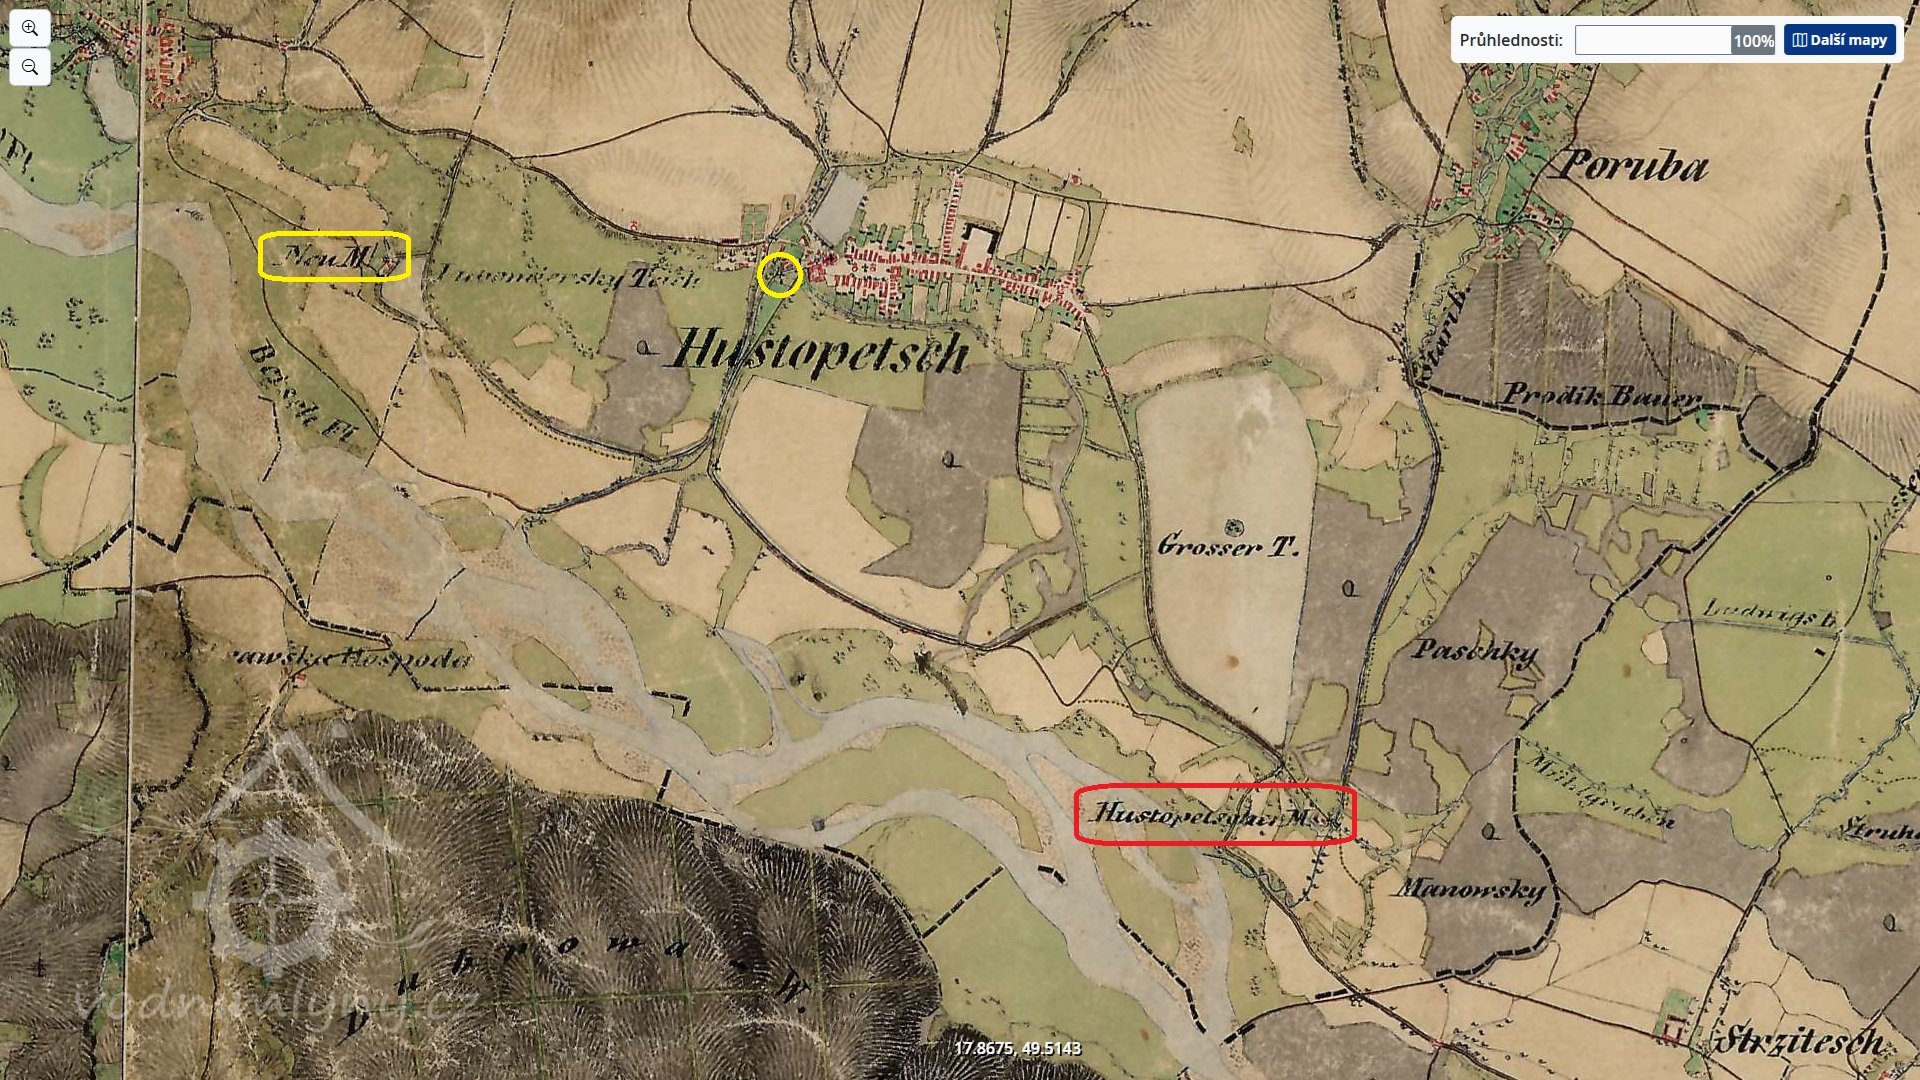Click the yellow Neu M. highlighted box
This screenshot has width=1920, height=1080.
(x=334, y=256)
